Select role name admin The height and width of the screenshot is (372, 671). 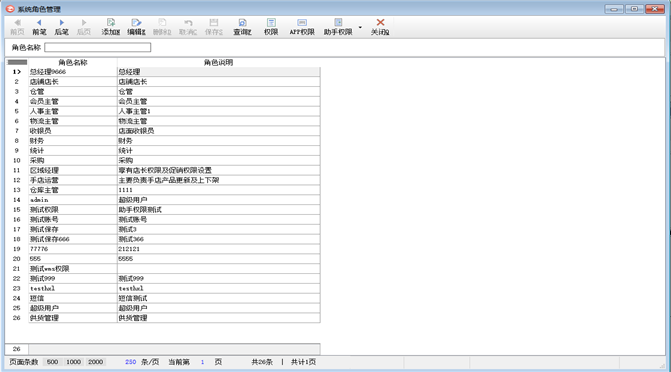click(x=73, y=200)
